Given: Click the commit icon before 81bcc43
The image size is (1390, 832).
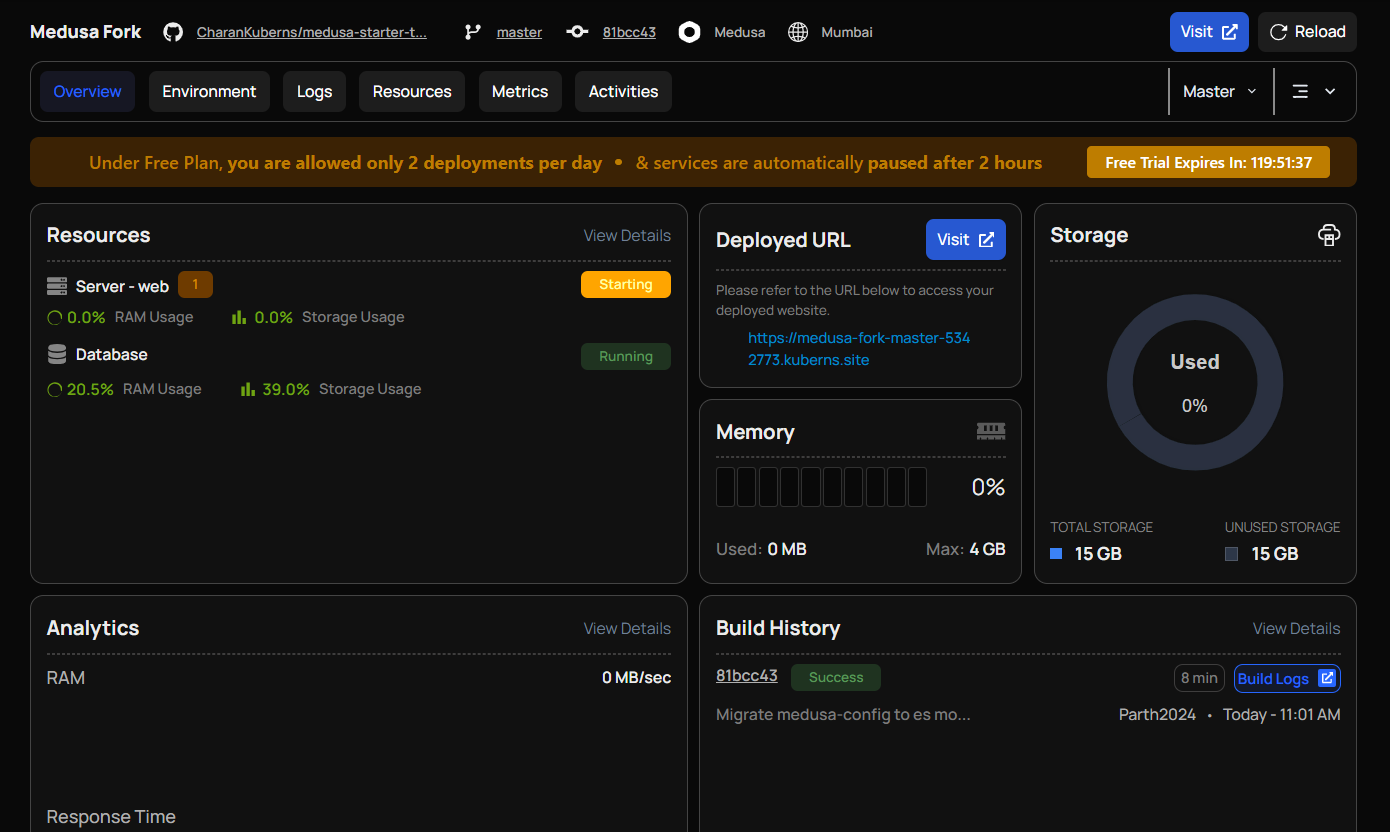Looking at the screenshot, I should pyautogui.click(x=577, y=31).
